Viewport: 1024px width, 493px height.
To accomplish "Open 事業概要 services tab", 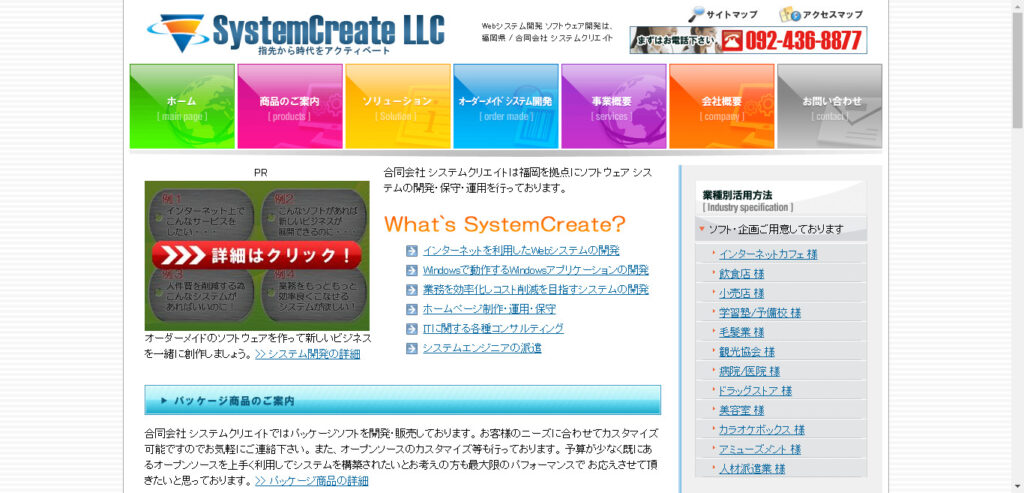I will tap(613, 106).
